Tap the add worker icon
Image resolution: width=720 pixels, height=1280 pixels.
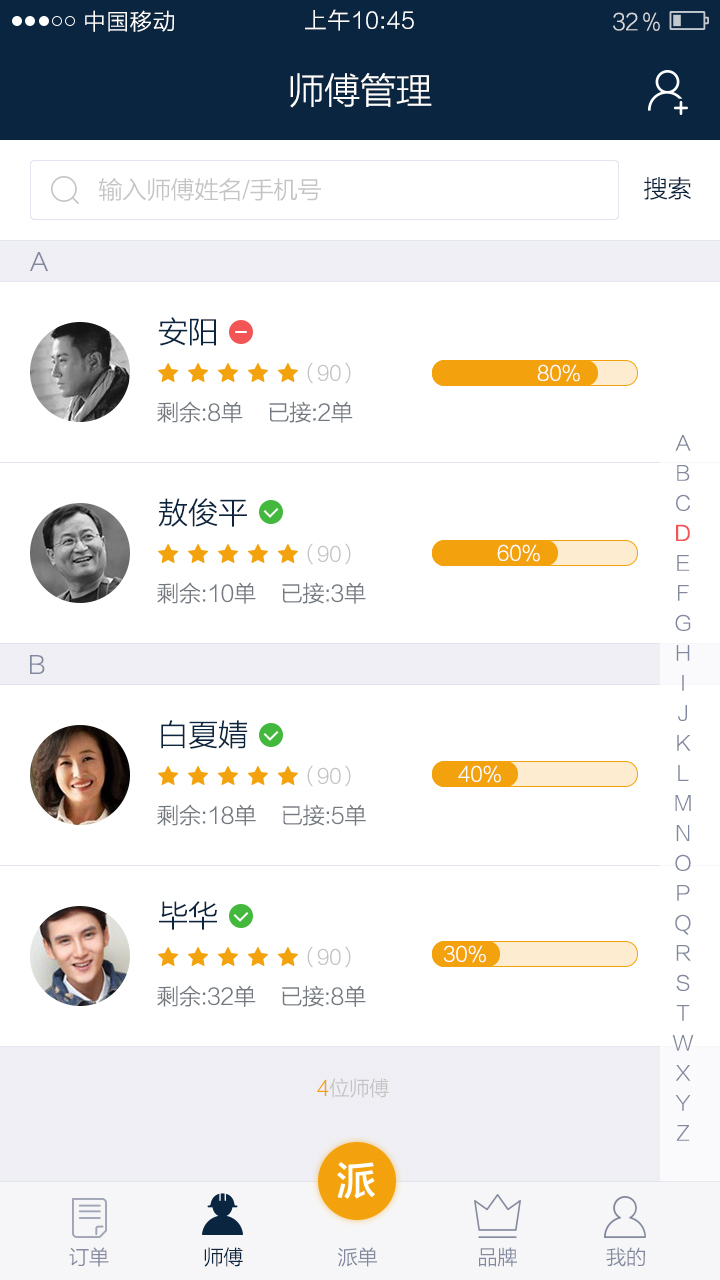667,92
